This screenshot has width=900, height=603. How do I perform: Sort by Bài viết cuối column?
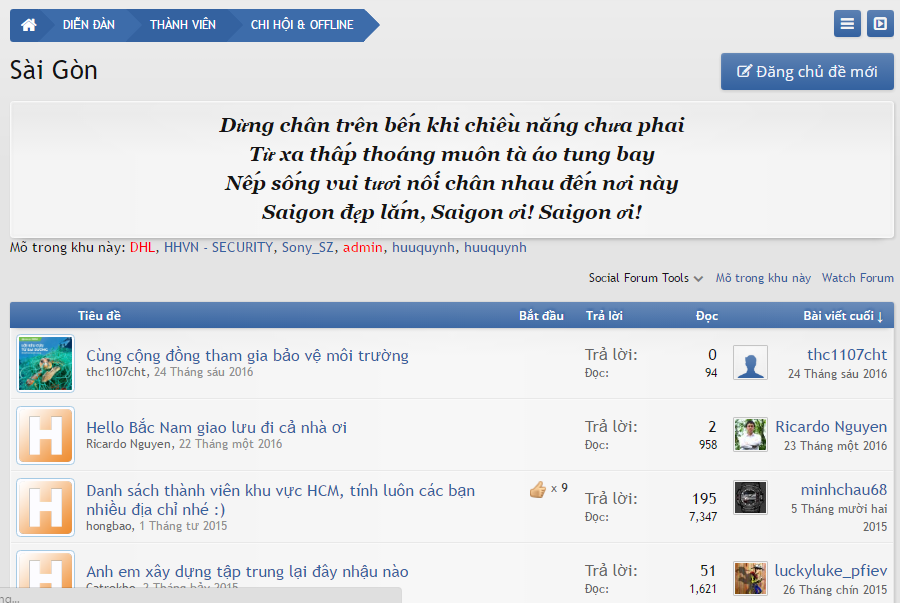click(842, 316)
